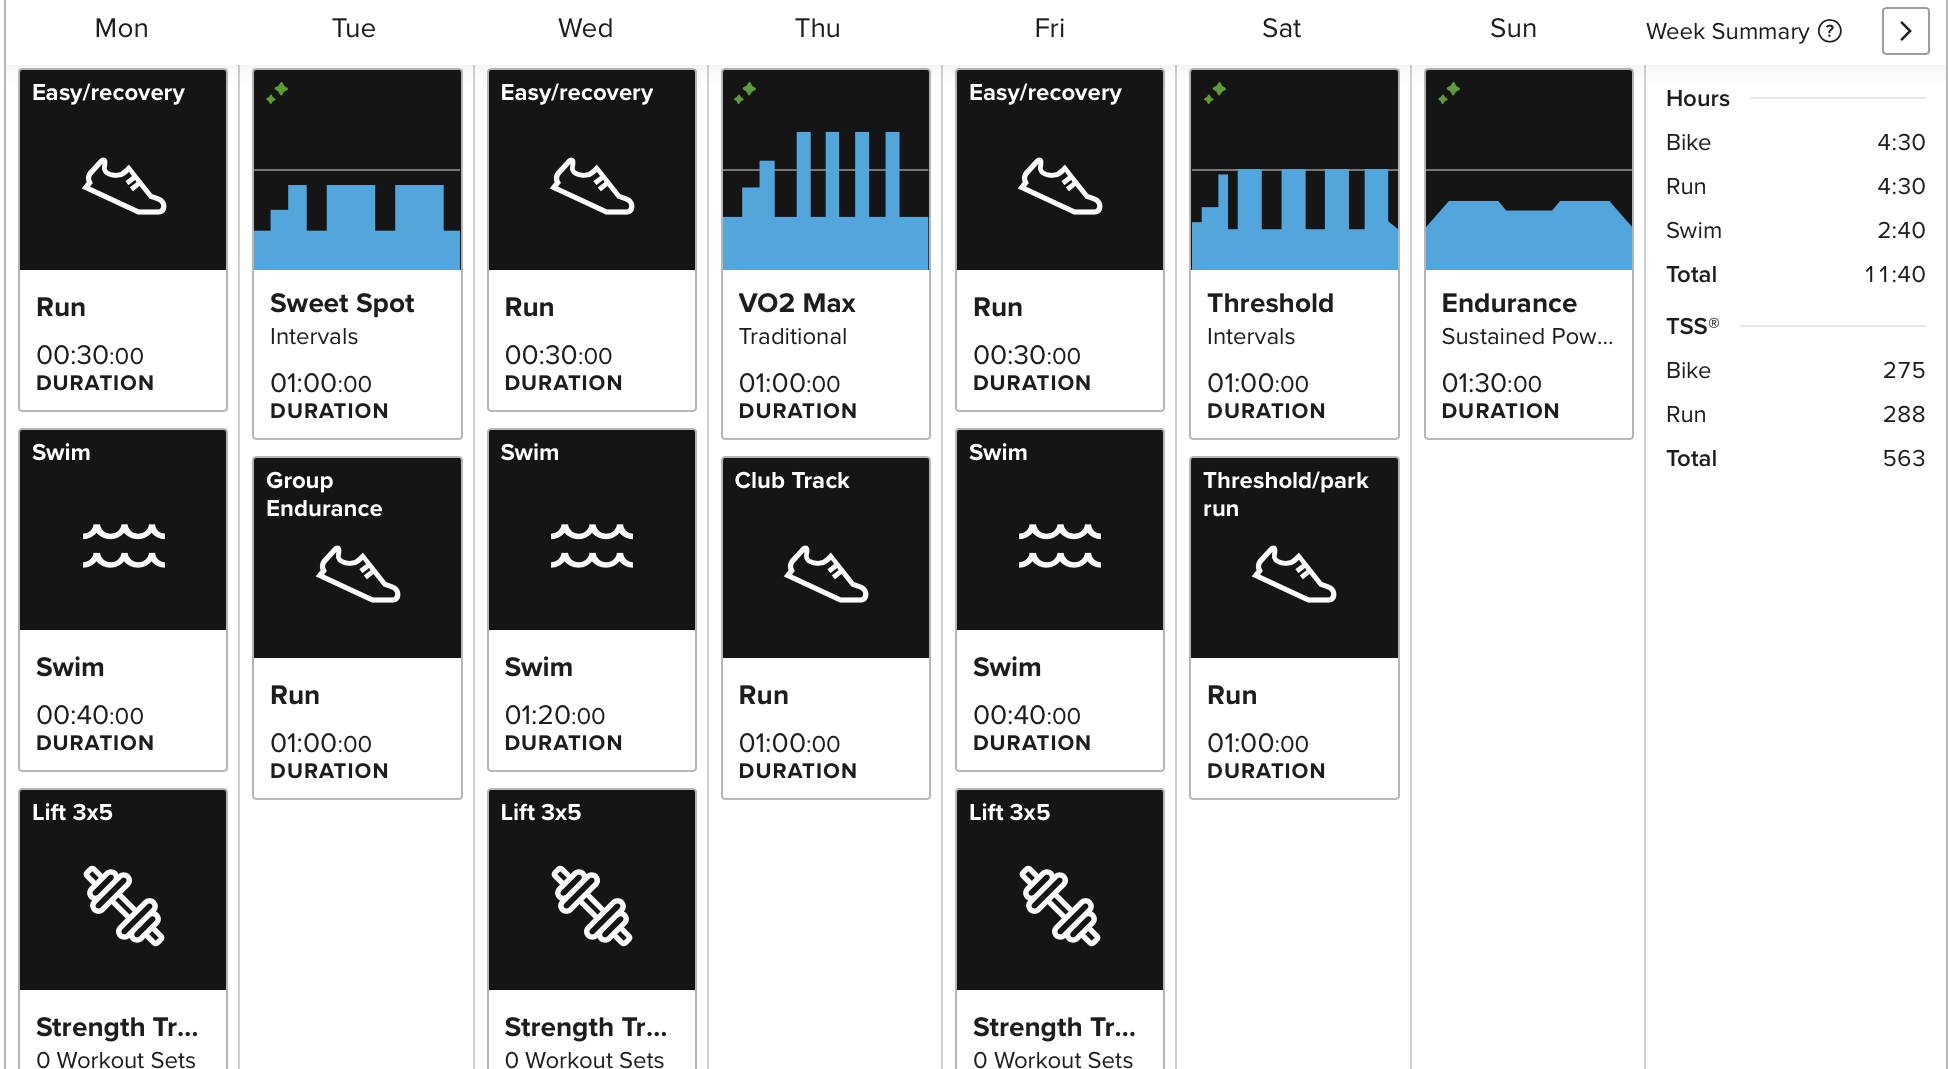Expand the next week chevron arrow
The image size is (1948, 1069).
pyautogui.click(x=1905, y=31)
